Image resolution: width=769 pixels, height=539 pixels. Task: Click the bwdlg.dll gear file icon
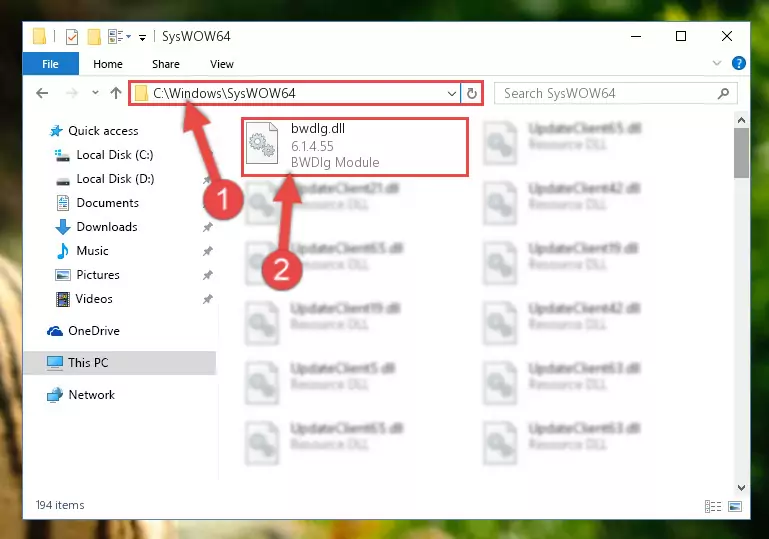point(262,144)
